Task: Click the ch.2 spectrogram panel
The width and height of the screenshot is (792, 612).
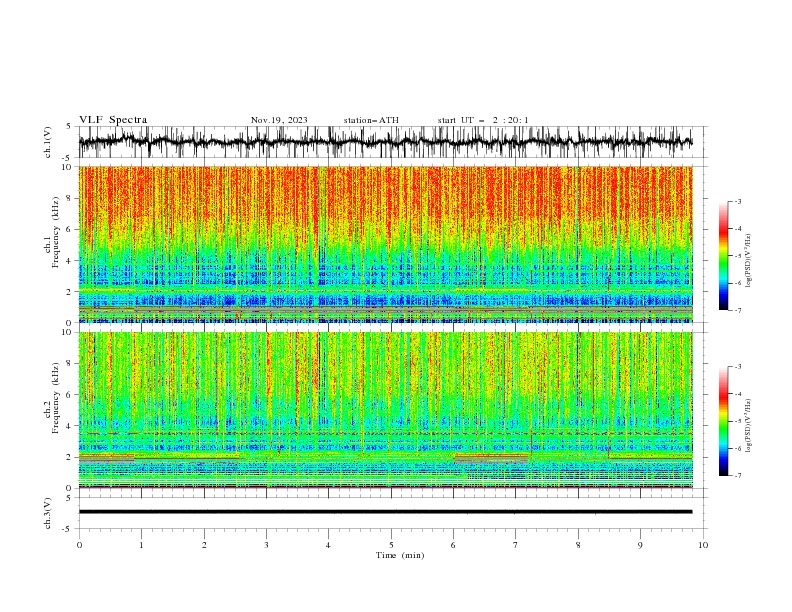Action: point(385,410)
